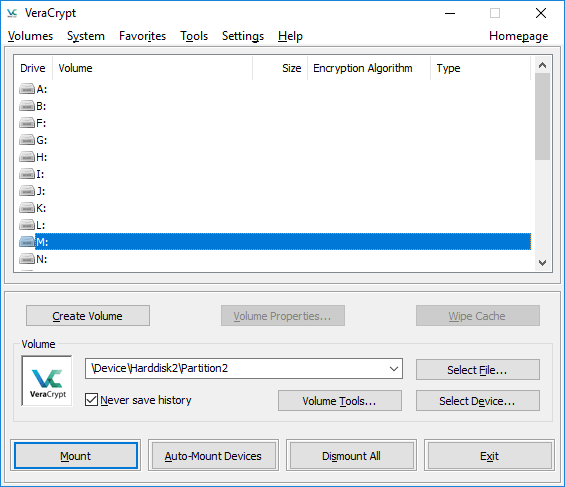
Task: Click the VeraCrypt title bar app icon
Action: point(12,13)
